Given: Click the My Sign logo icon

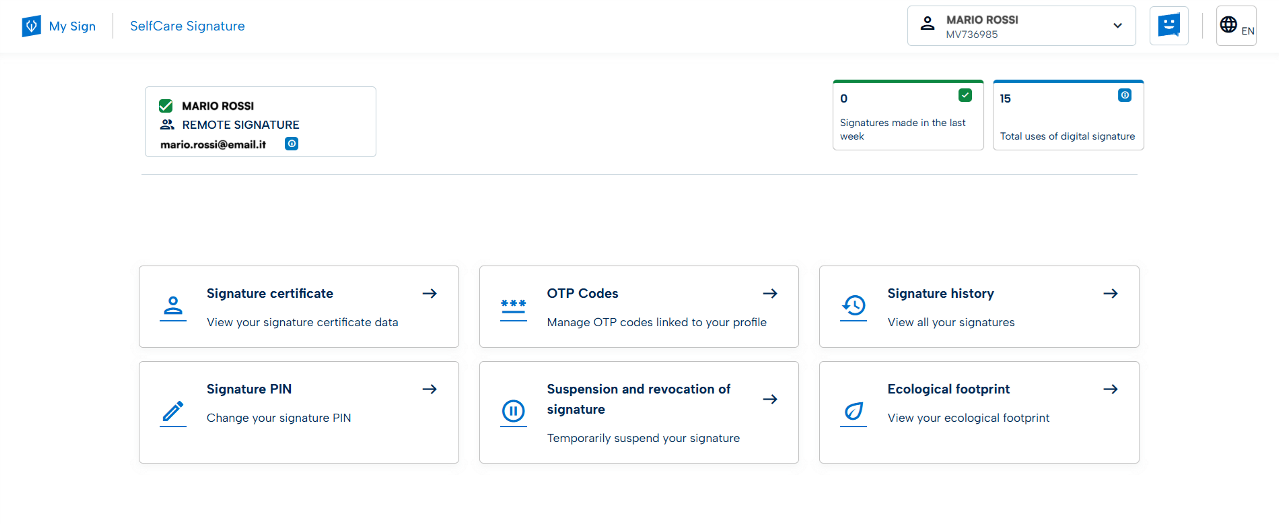Looking at the screenshot, I should click(32, 26).
